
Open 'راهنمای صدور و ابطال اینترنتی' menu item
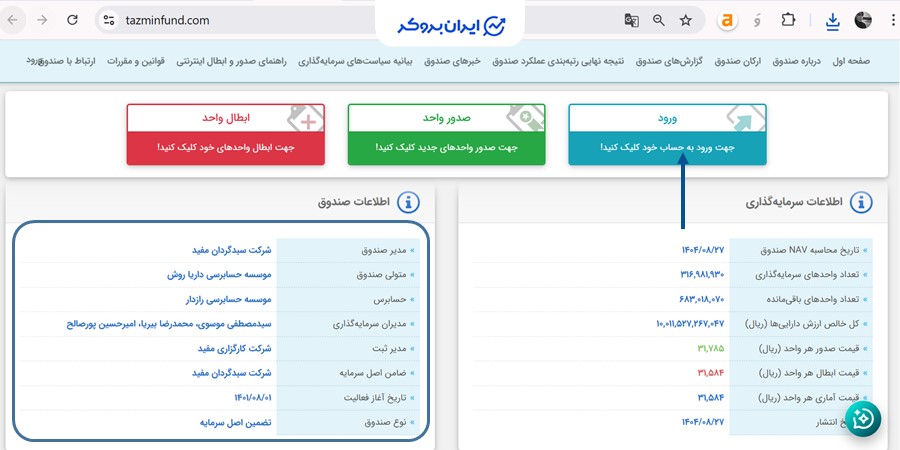(231, 61)
